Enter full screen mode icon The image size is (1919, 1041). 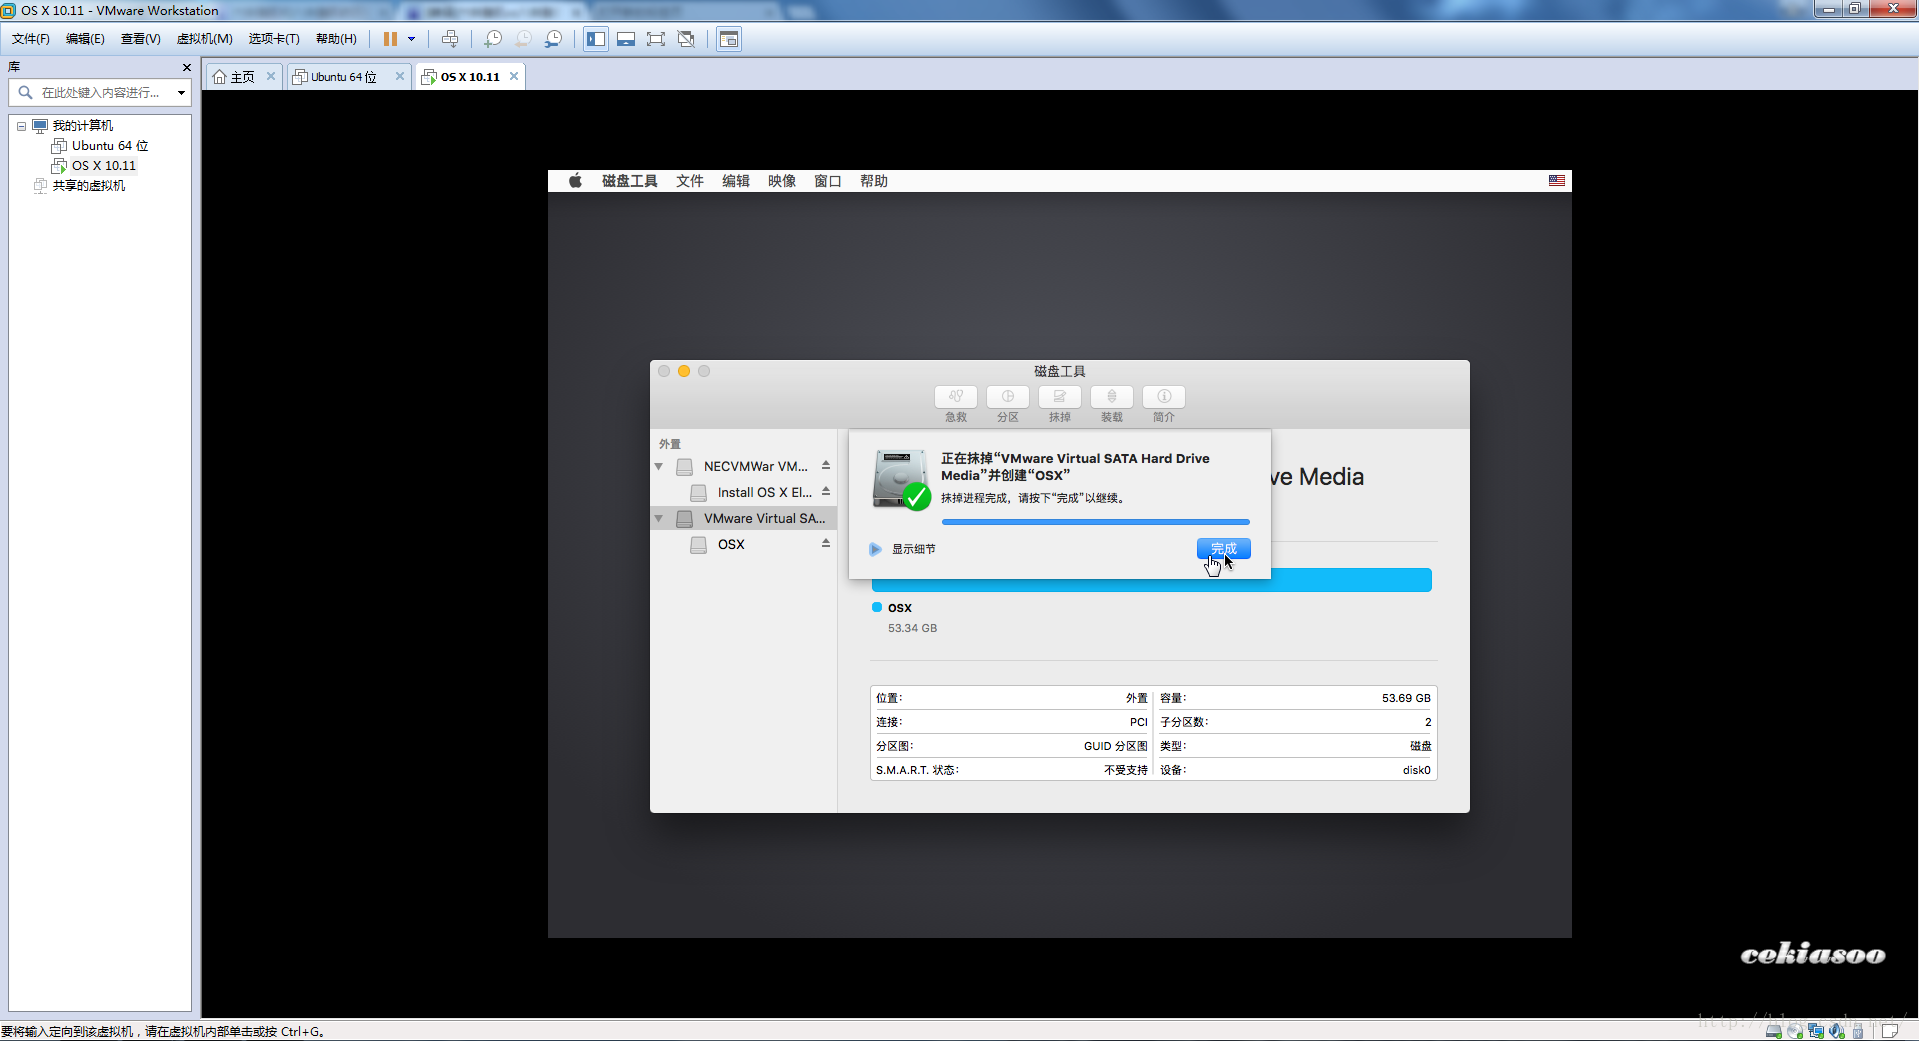pyautogui.click(x=656, y=39)
